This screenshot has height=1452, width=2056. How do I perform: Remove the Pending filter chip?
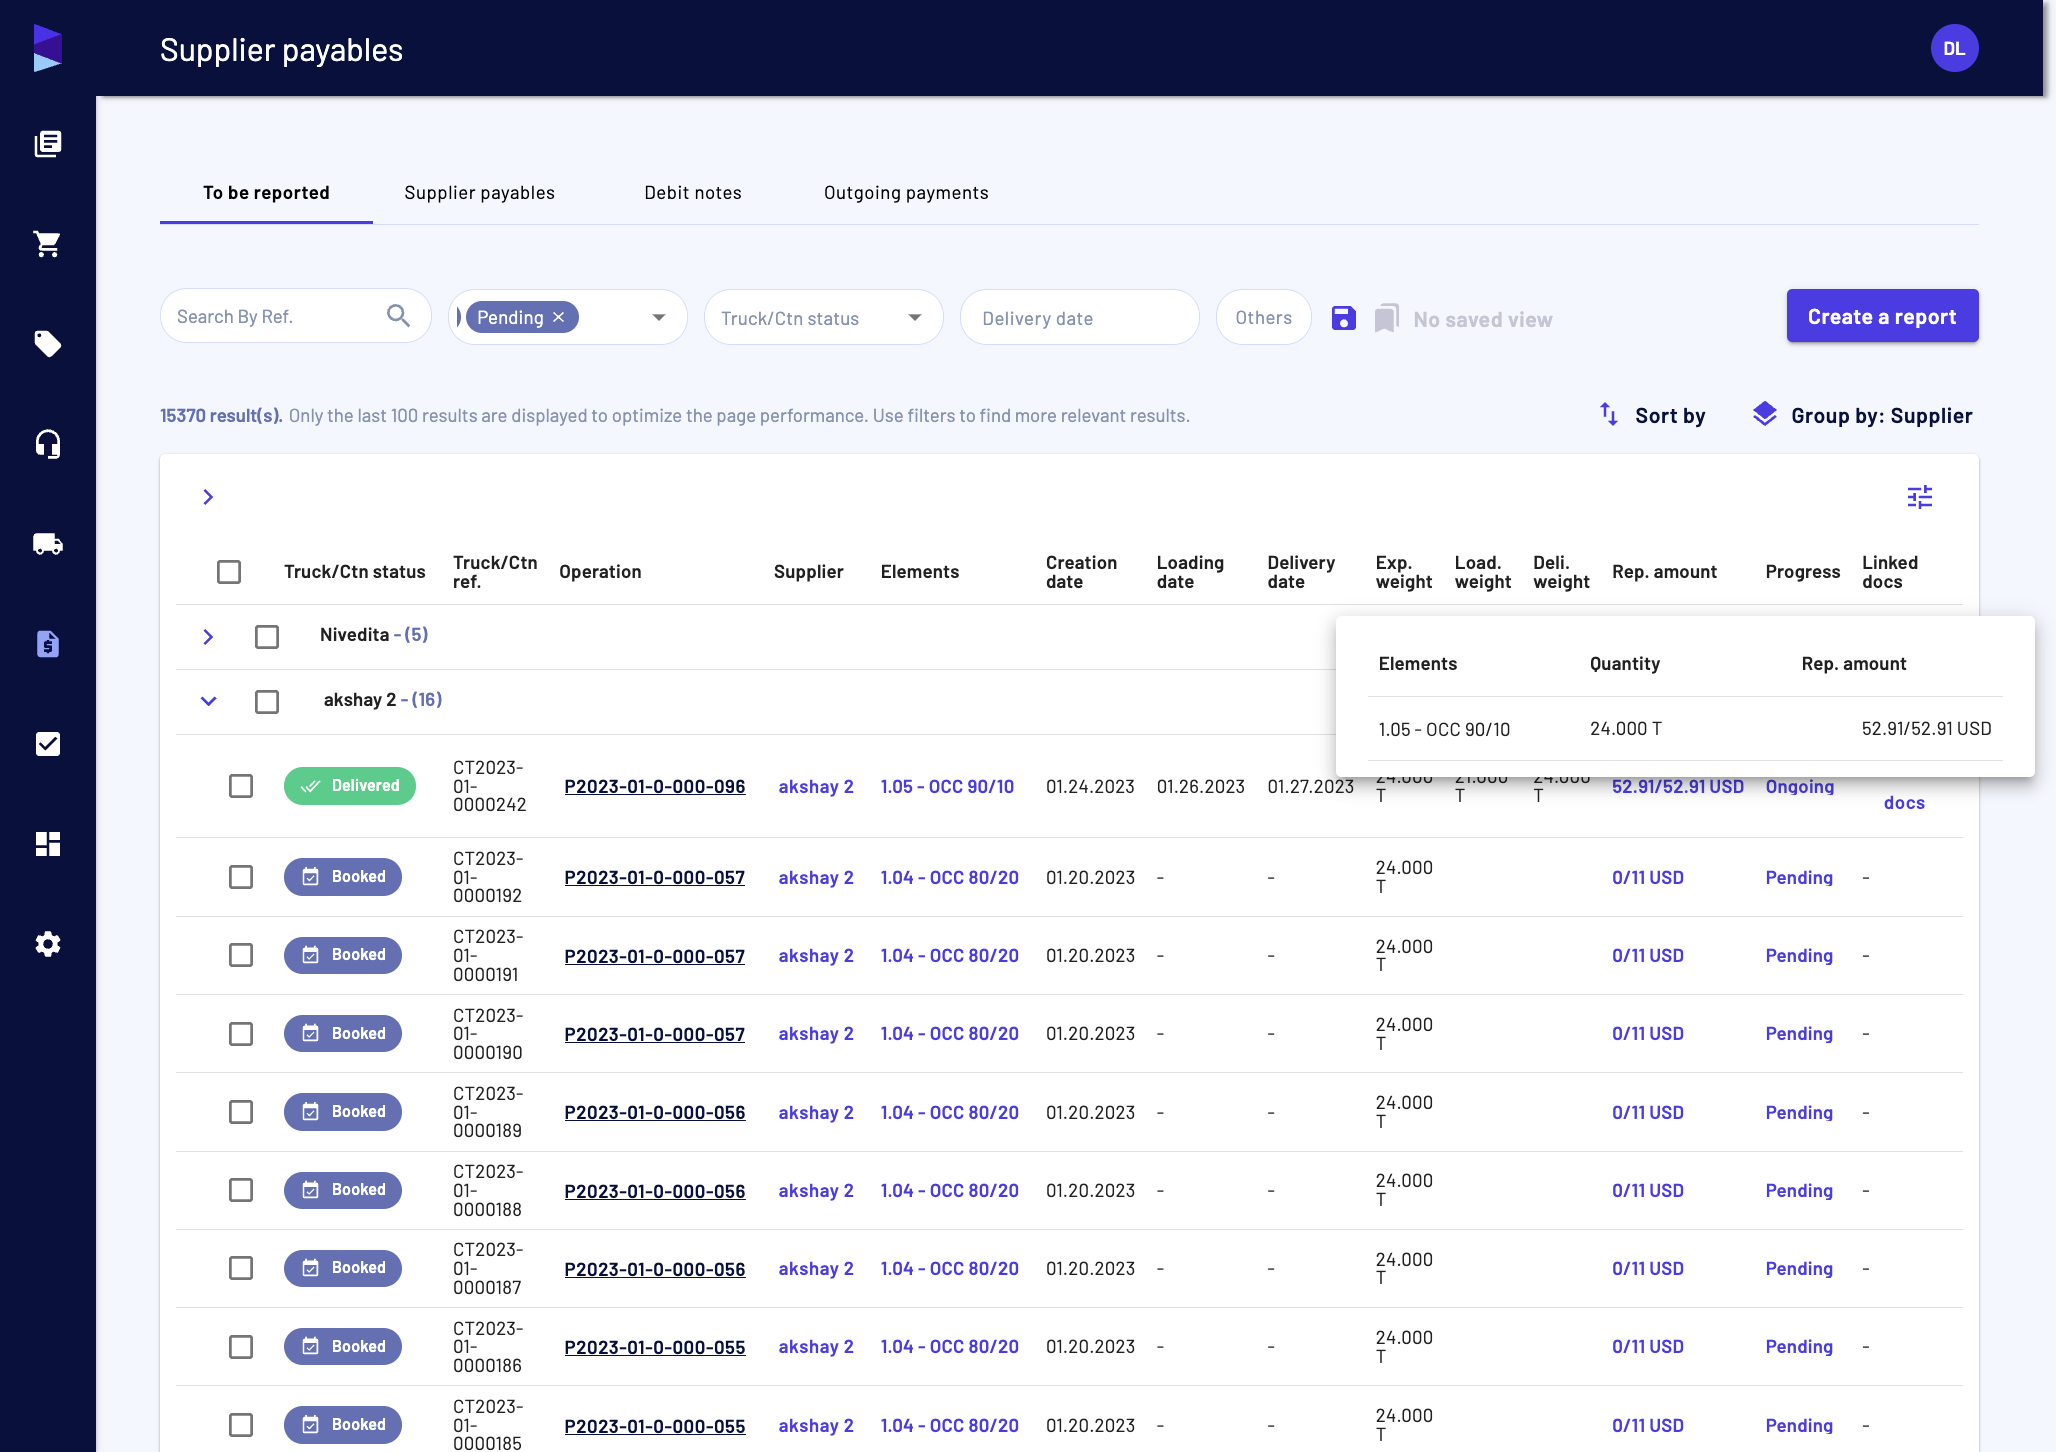click(559, 317)
